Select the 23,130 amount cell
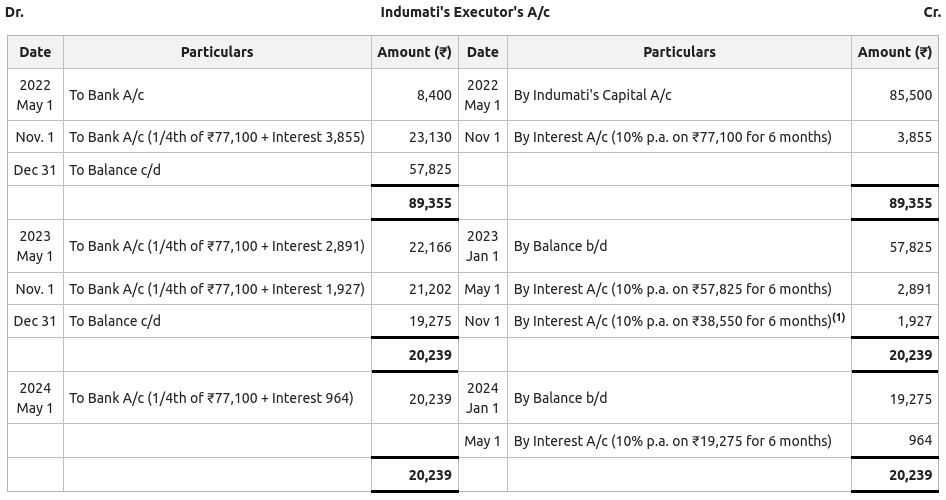This screenshot has height=500, width=946. point(430,137)
